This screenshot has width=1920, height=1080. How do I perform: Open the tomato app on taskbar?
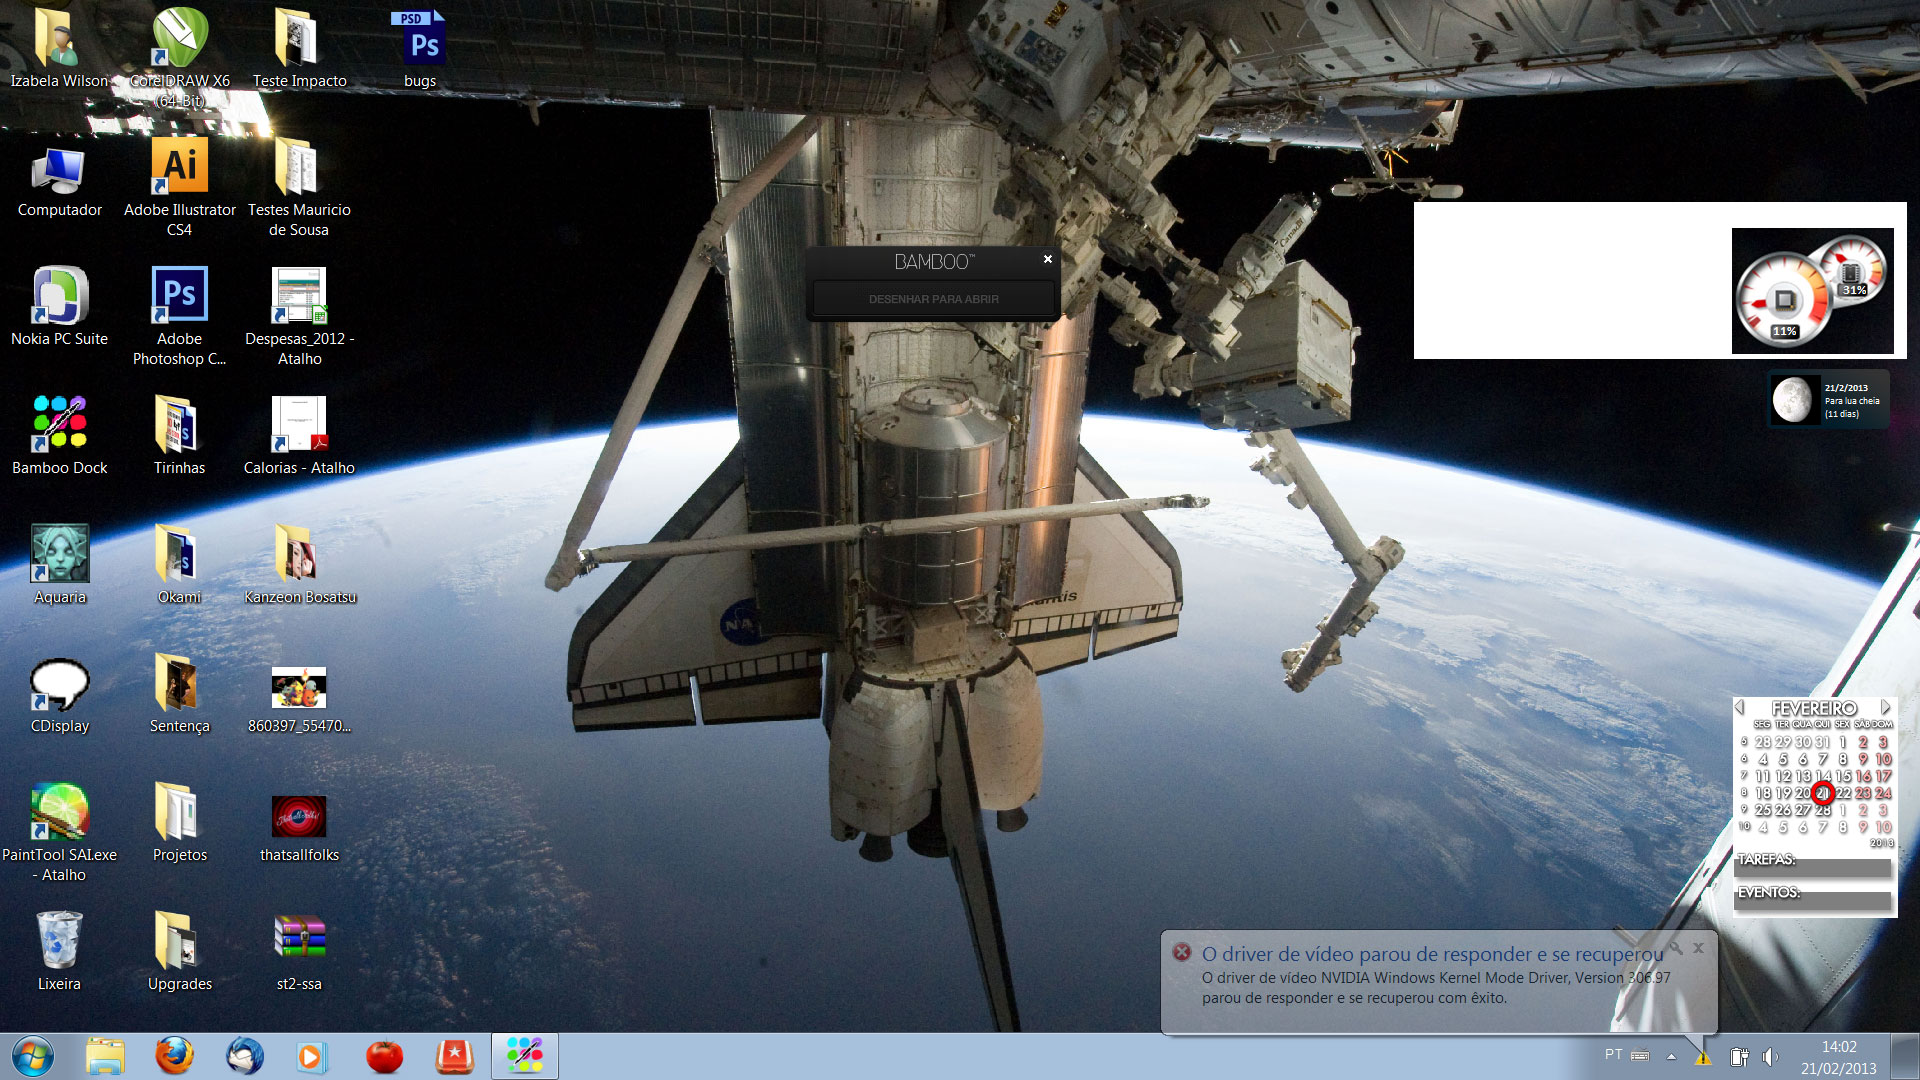(384, 1056)
